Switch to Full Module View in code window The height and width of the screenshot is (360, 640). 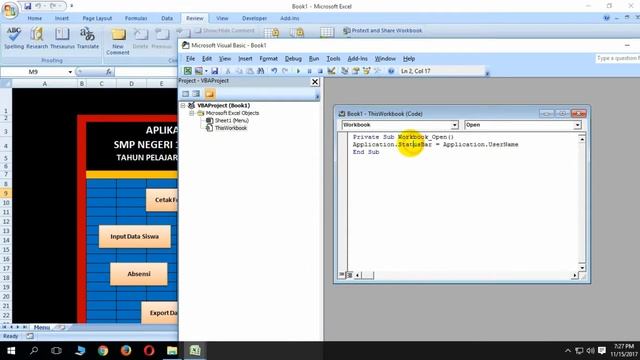[349, 275]
